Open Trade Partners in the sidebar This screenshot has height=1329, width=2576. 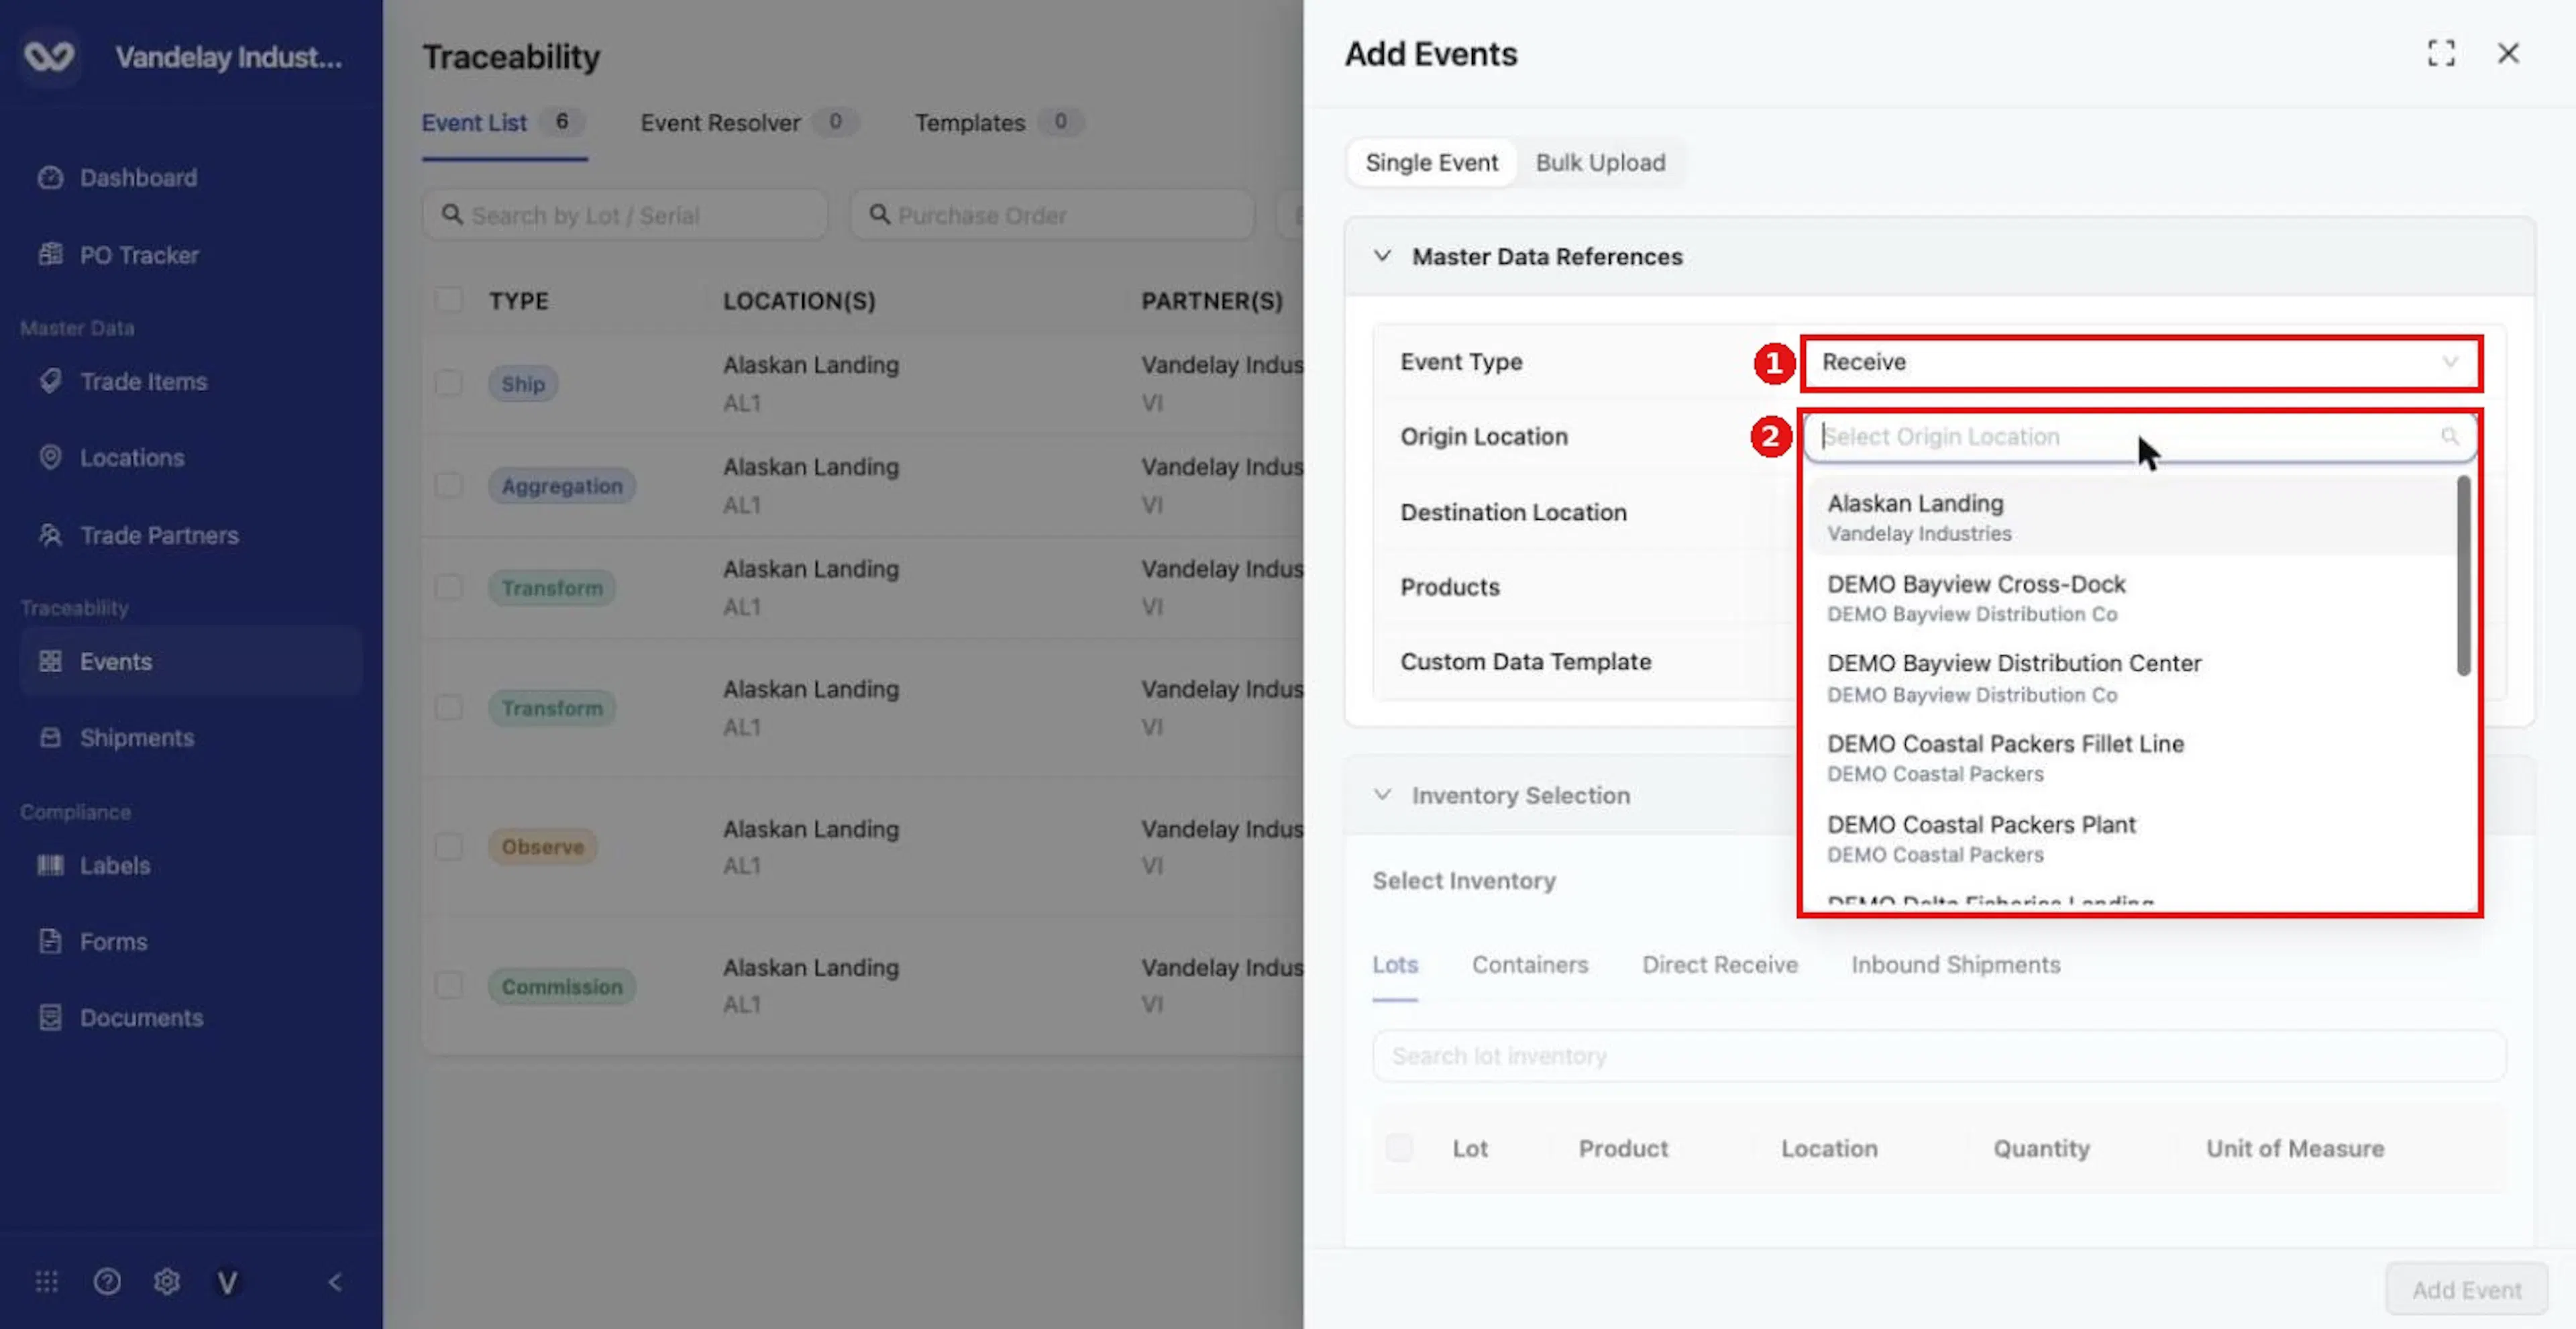pos(138,535)
